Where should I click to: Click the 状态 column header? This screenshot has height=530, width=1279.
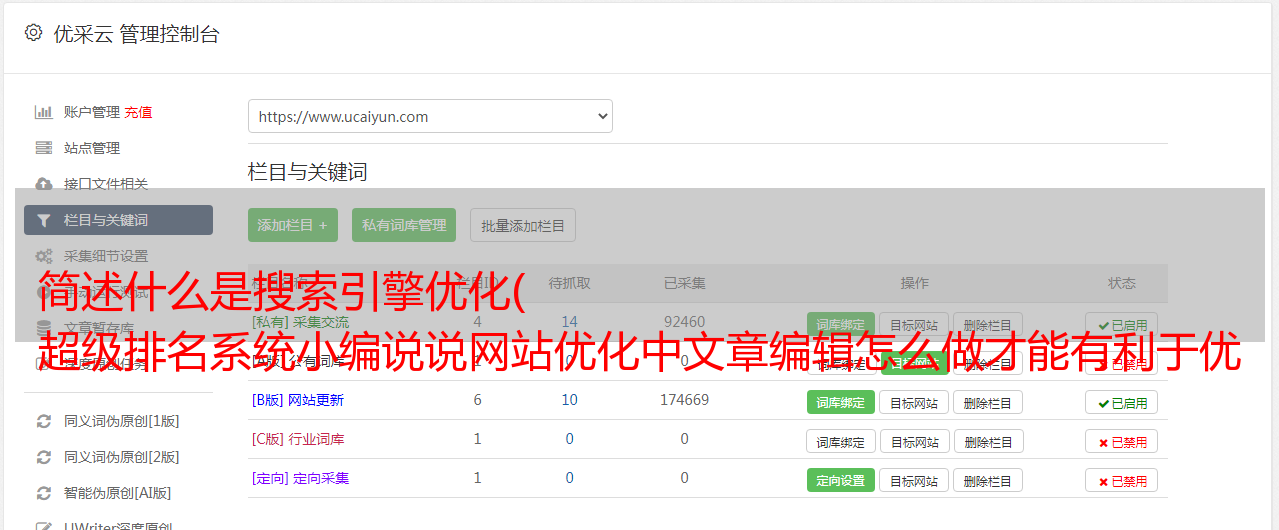tap(1122, 283)
